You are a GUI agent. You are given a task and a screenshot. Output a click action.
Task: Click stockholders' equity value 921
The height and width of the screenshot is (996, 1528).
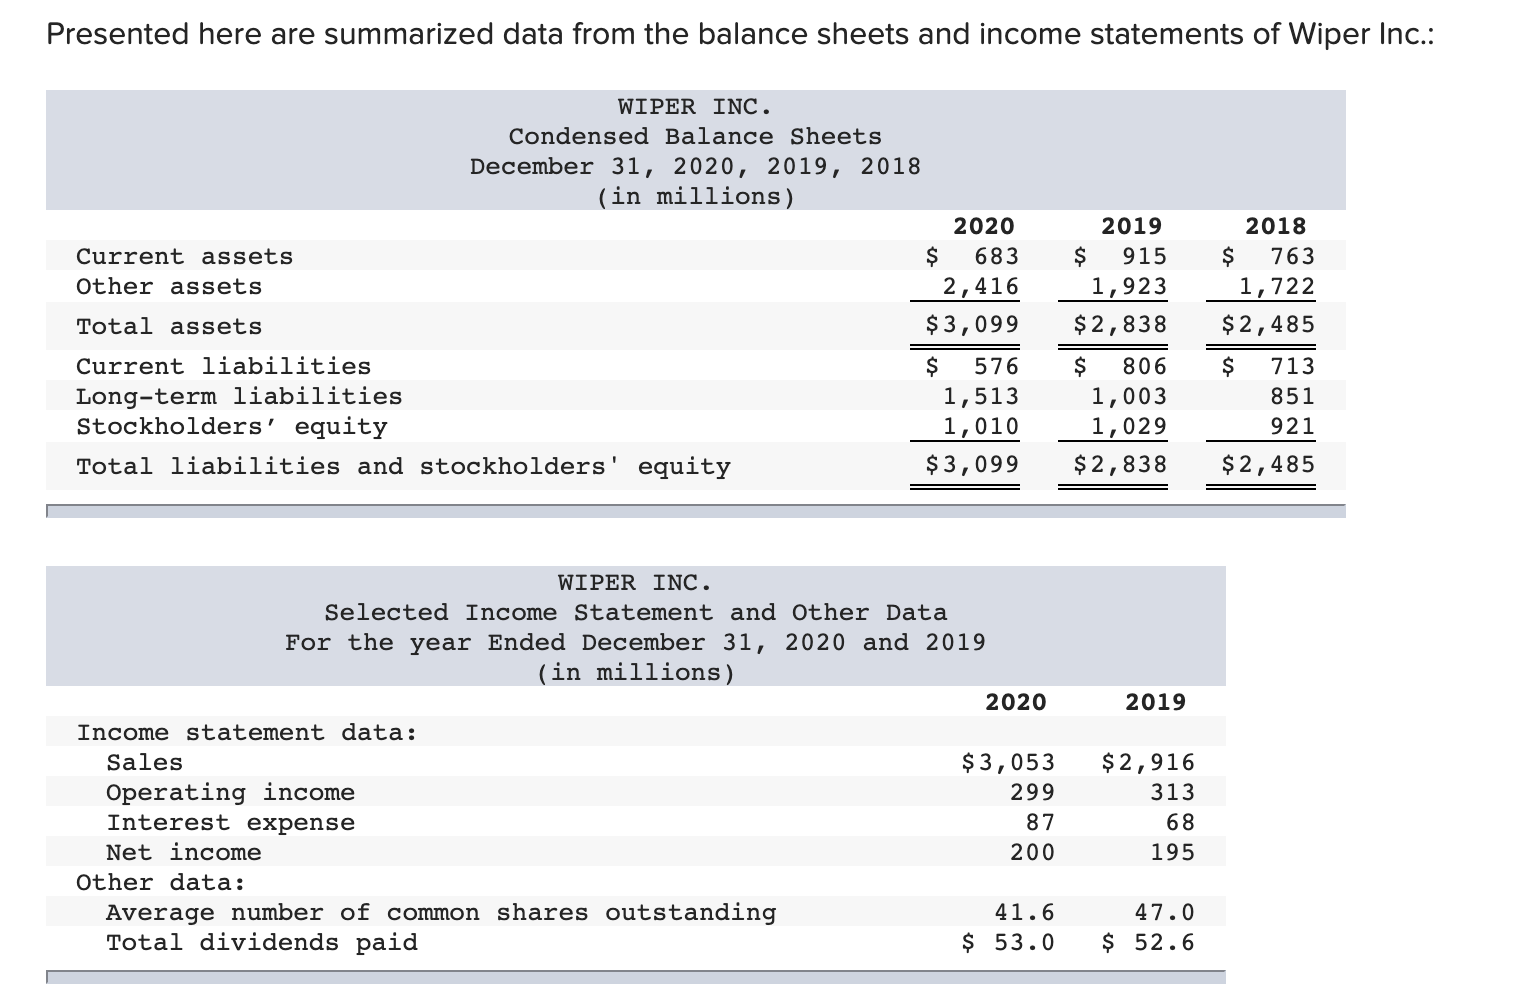click(x=1292, y=427)
